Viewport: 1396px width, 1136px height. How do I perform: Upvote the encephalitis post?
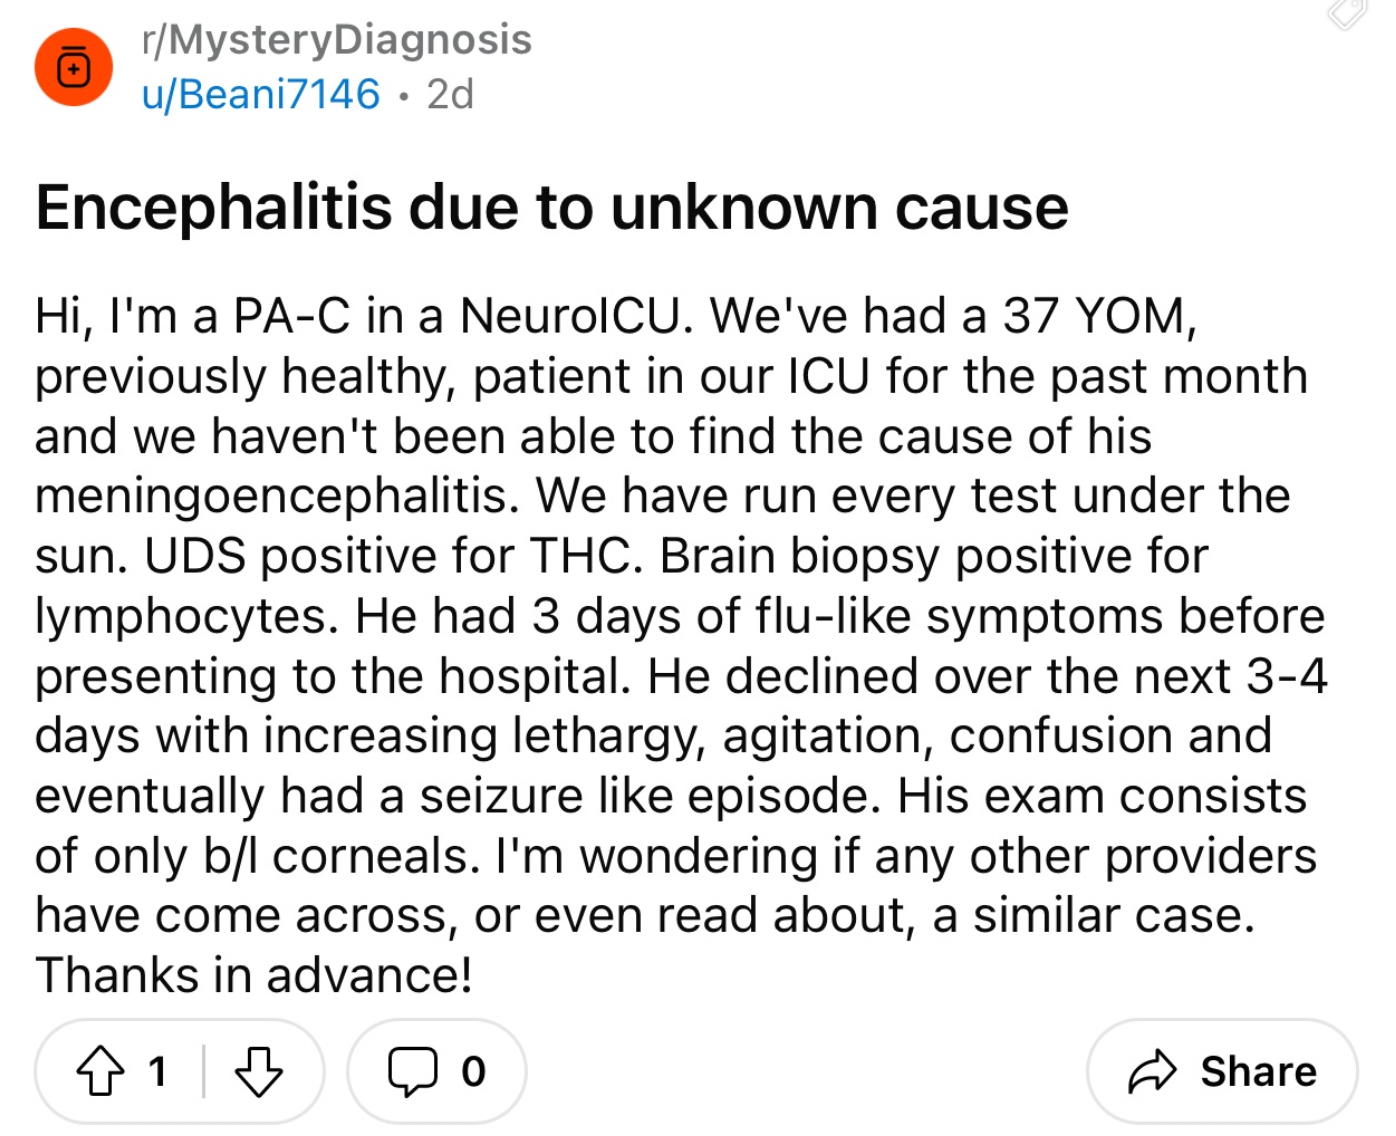pyautogui.click(x=101, y=1071)
